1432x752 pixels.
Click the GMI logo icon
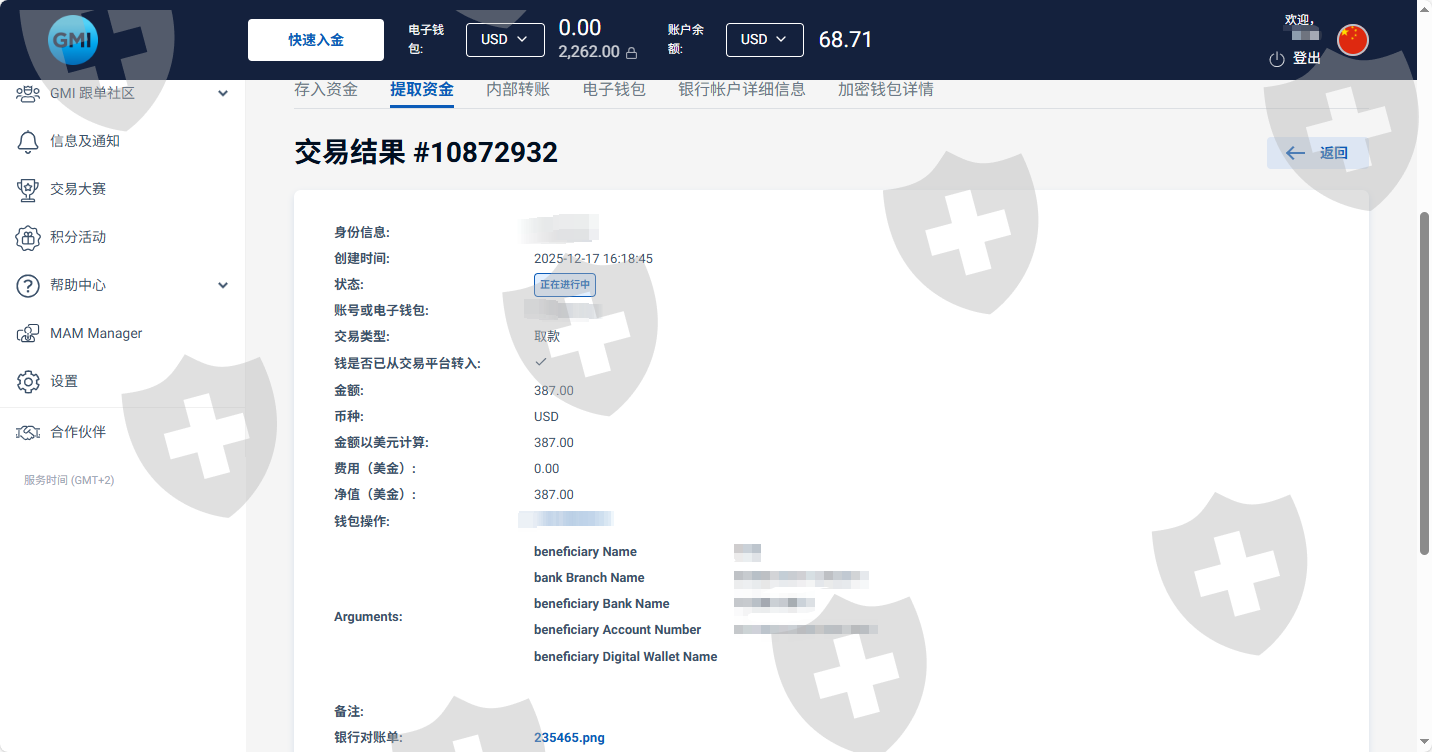(73, 40)
